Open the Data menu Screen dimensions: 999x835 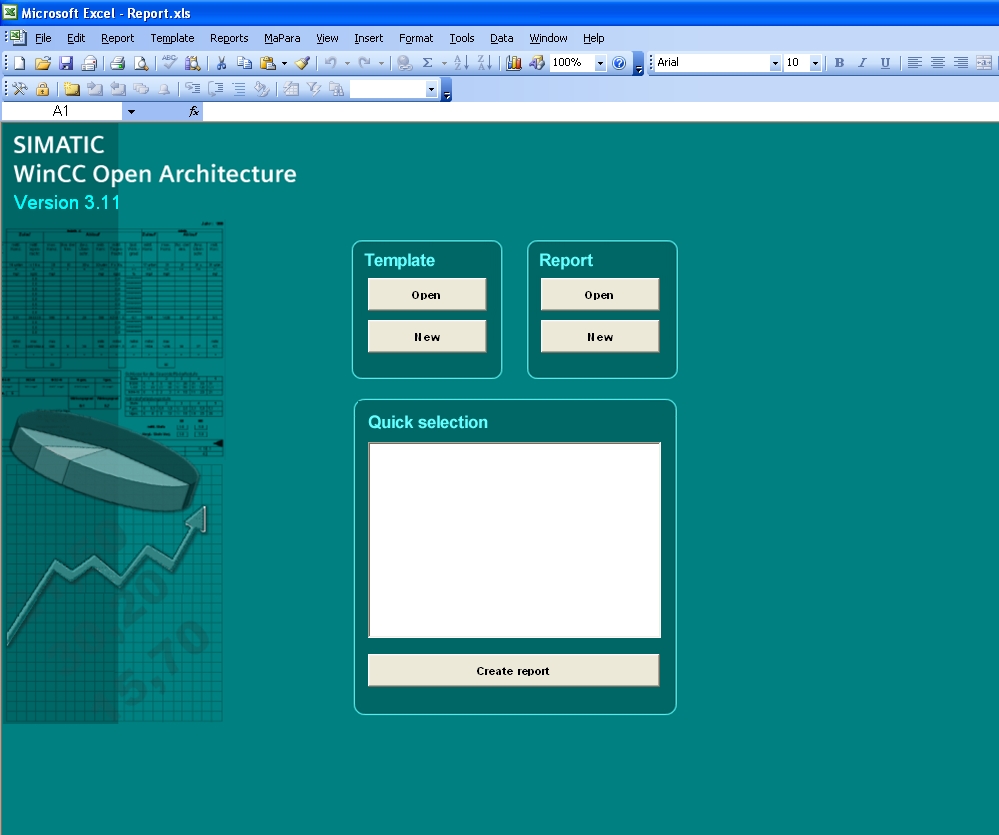point(501,38)
